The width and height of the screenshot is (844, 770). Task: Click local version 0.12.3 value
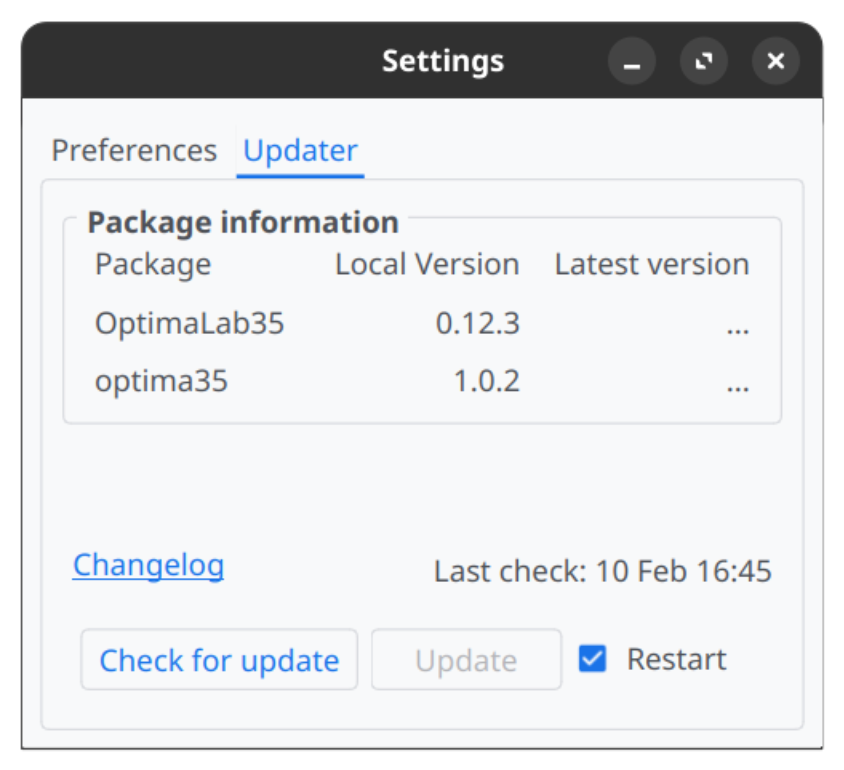coord(477,324)
